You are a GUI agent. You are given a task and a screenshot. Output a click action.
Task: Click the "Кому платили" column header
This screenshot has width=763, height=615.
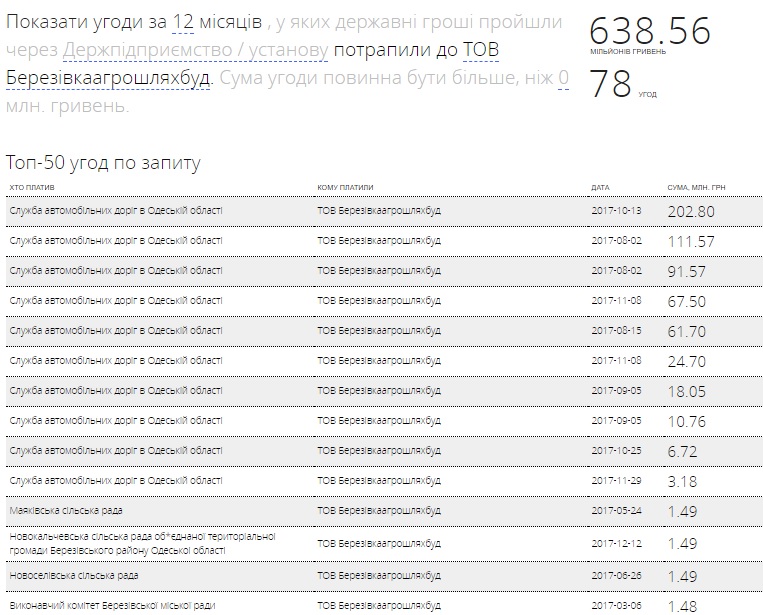[x=344, y=187]
